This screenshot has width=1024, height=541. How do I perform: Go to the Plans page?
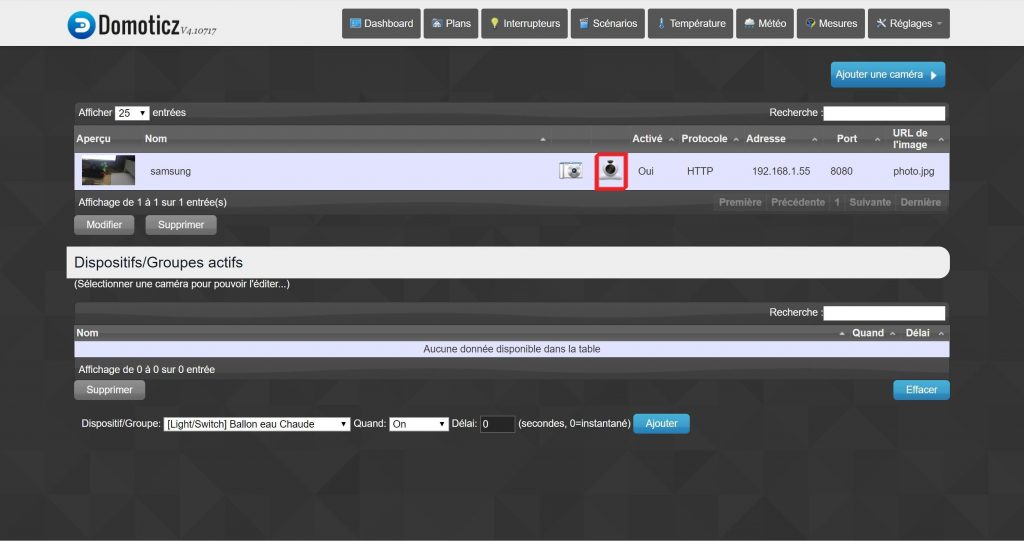[x=450, y=24]
